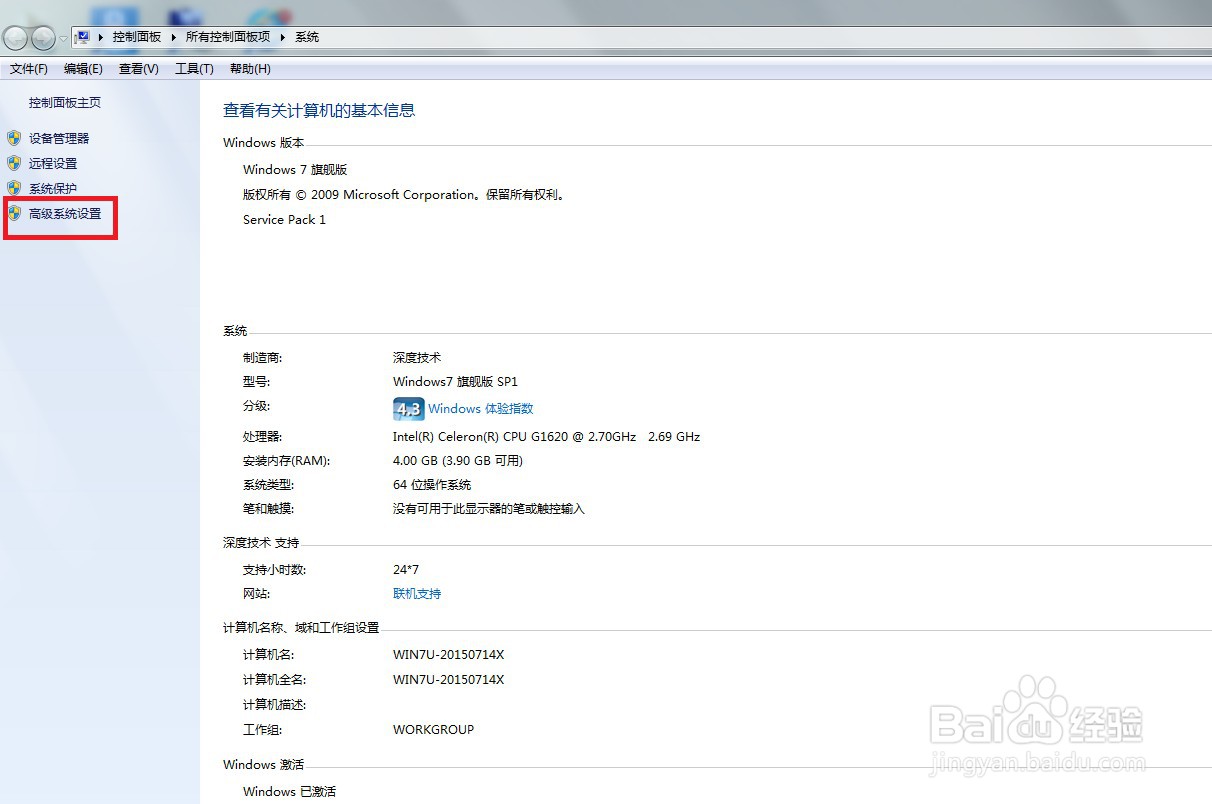The height and width of the screenshot is (804, 1212).
Task: Open Windows 体验指数 link
Action: point(481,409)
